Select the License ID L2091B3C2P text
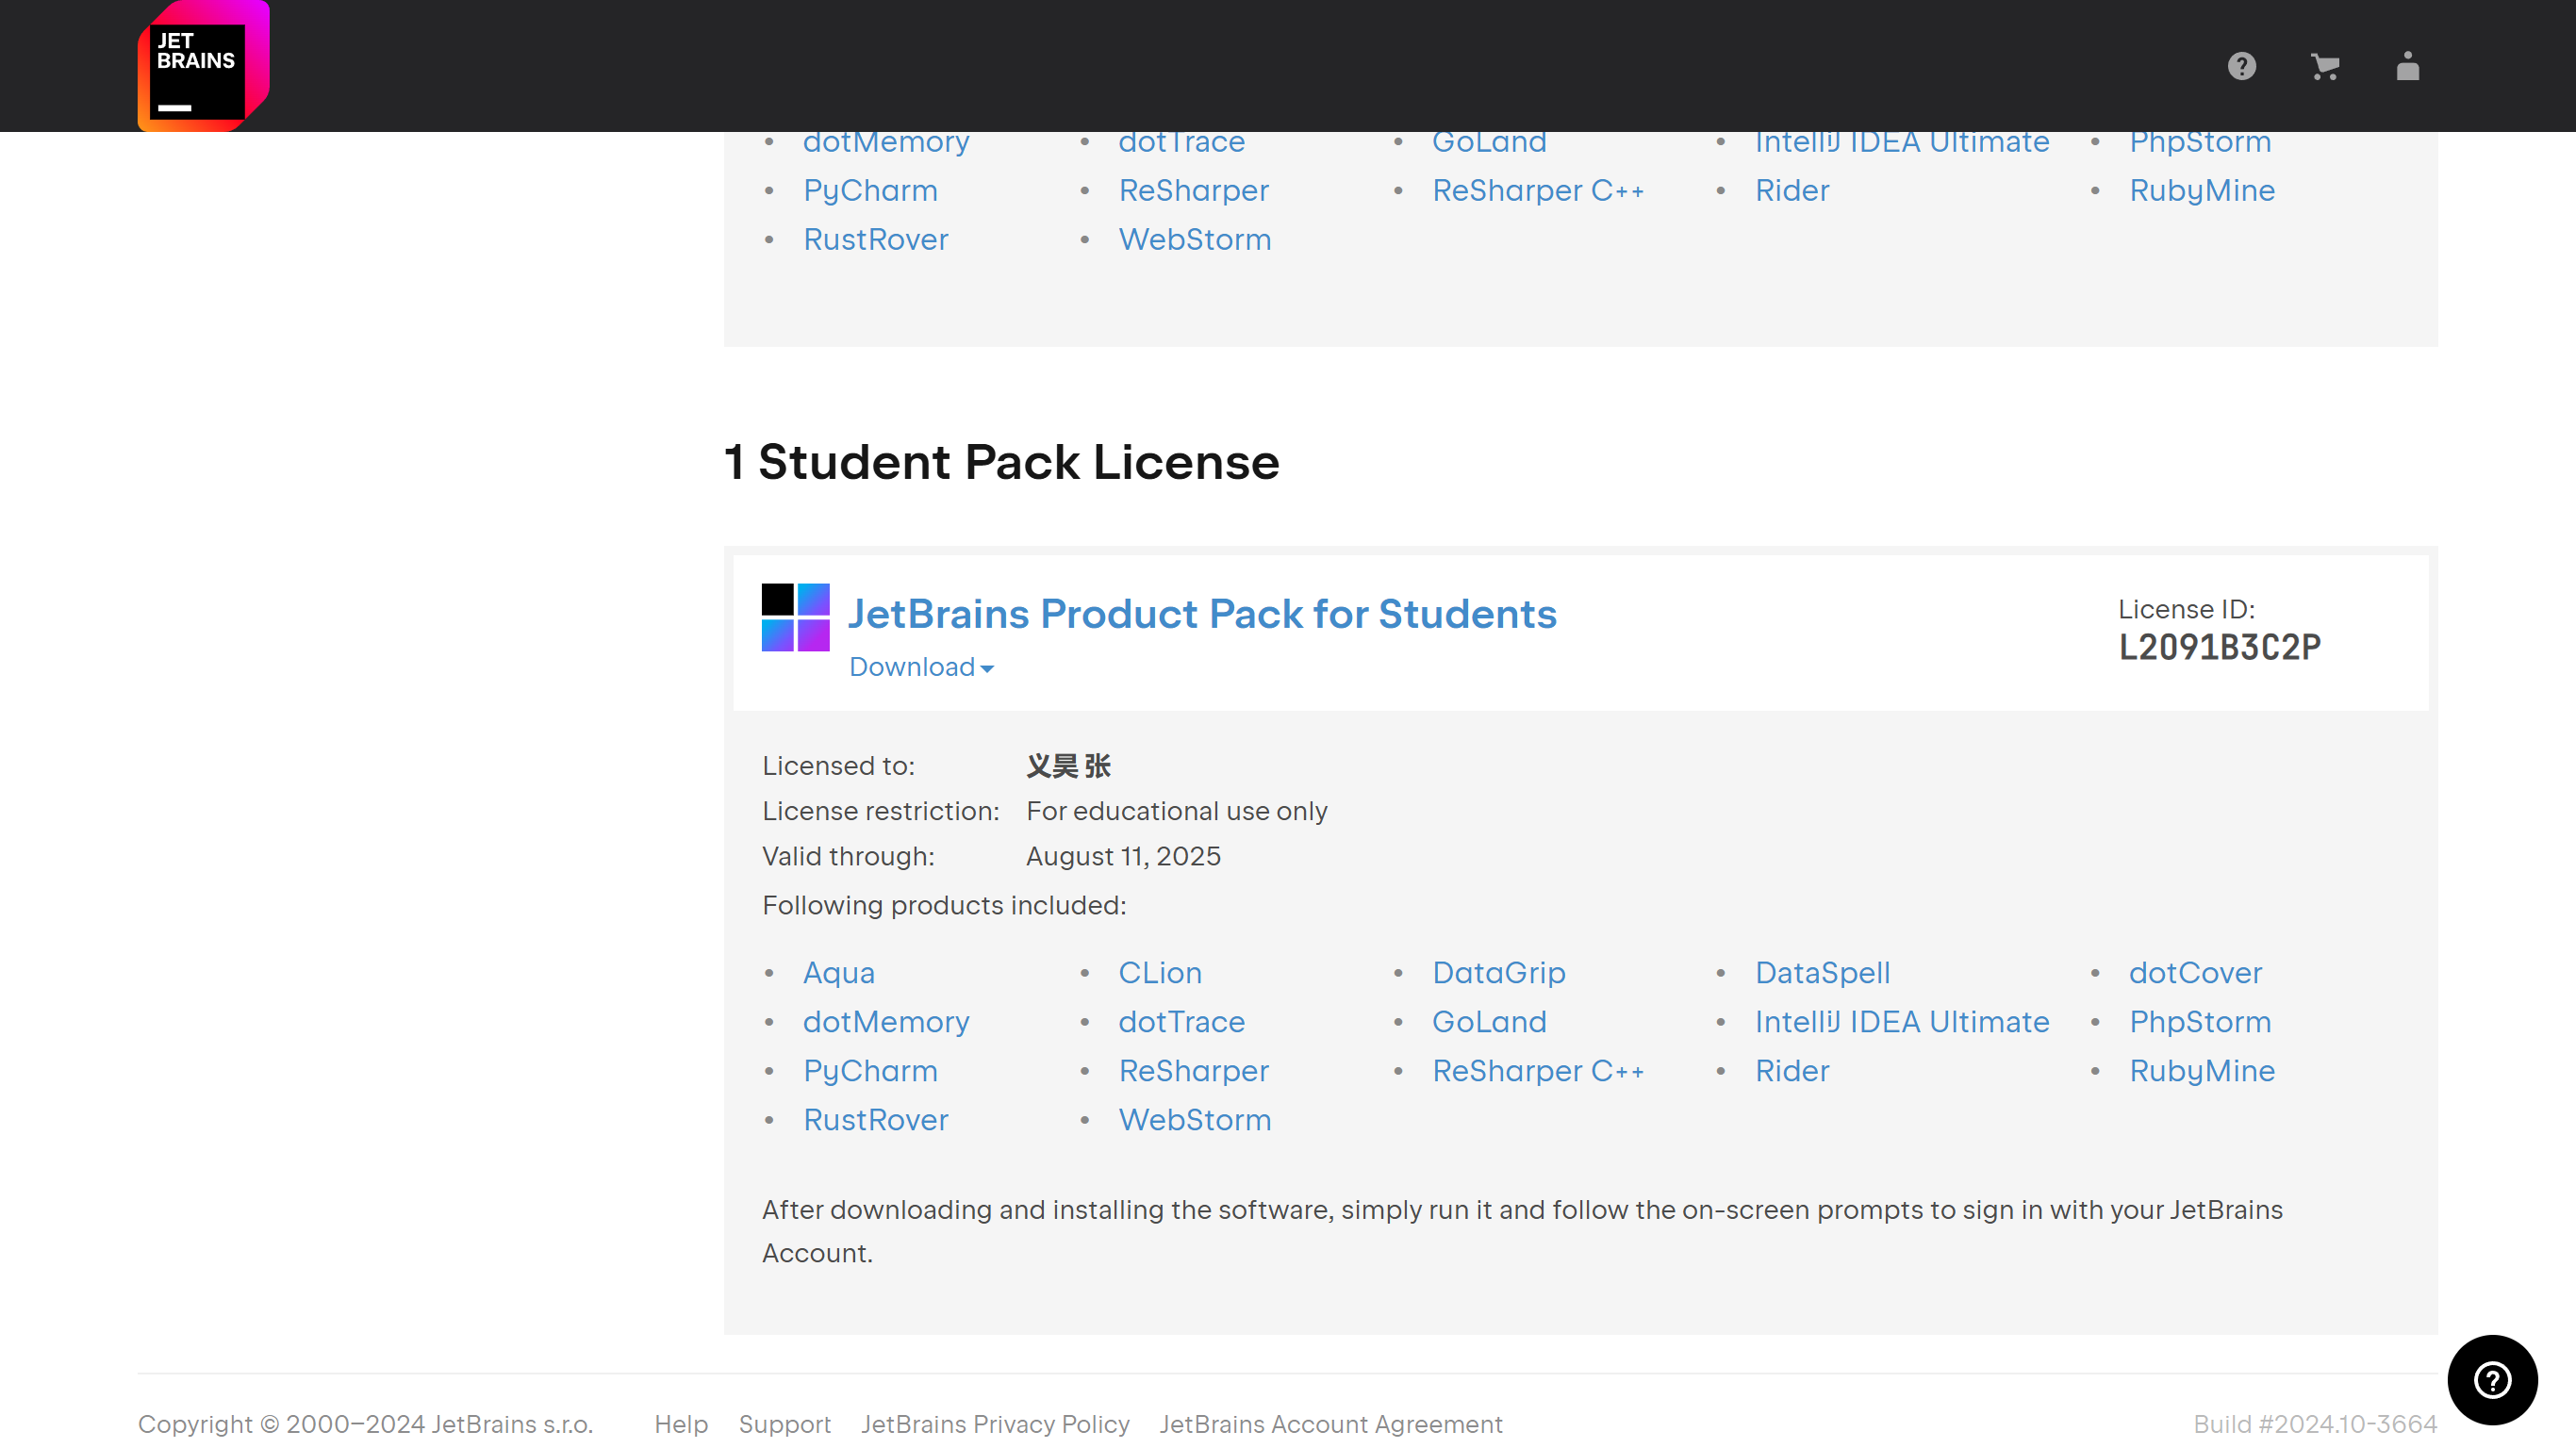Screen dimensions: 2576x1448 point(2219,647)
